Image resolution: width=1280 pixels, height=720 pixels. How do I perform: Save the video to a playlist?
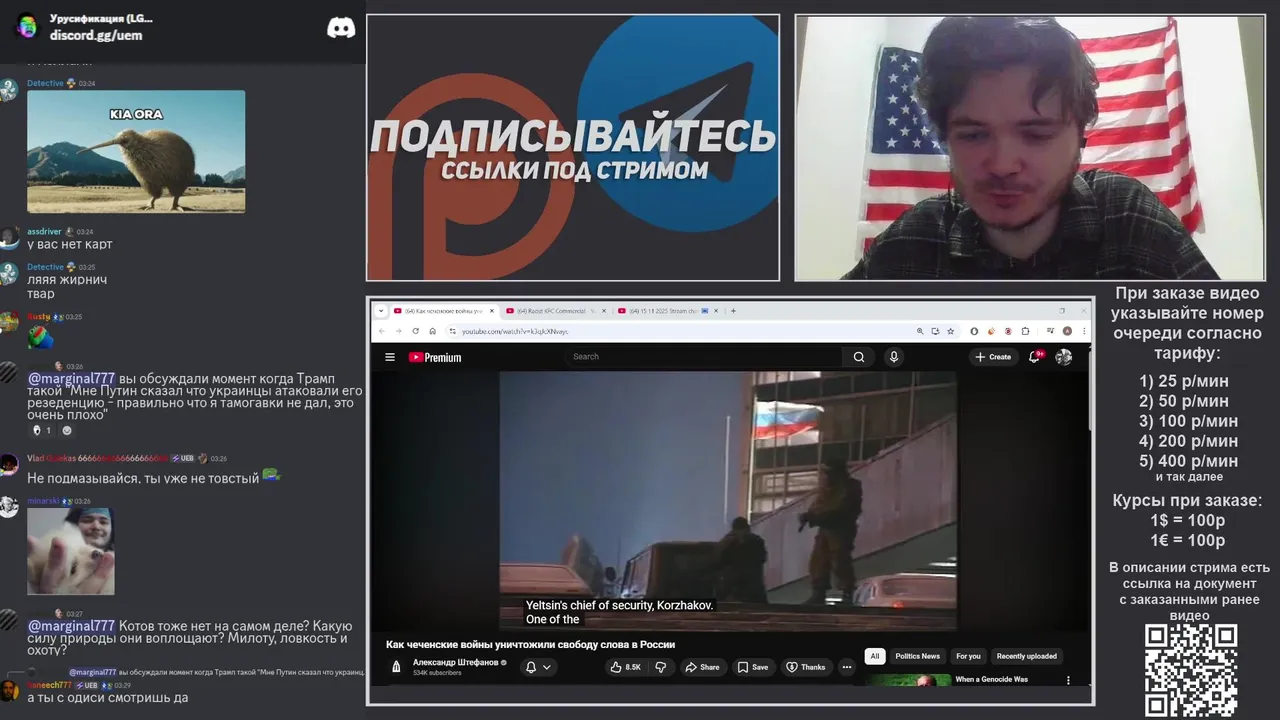(x=753, y=667)
